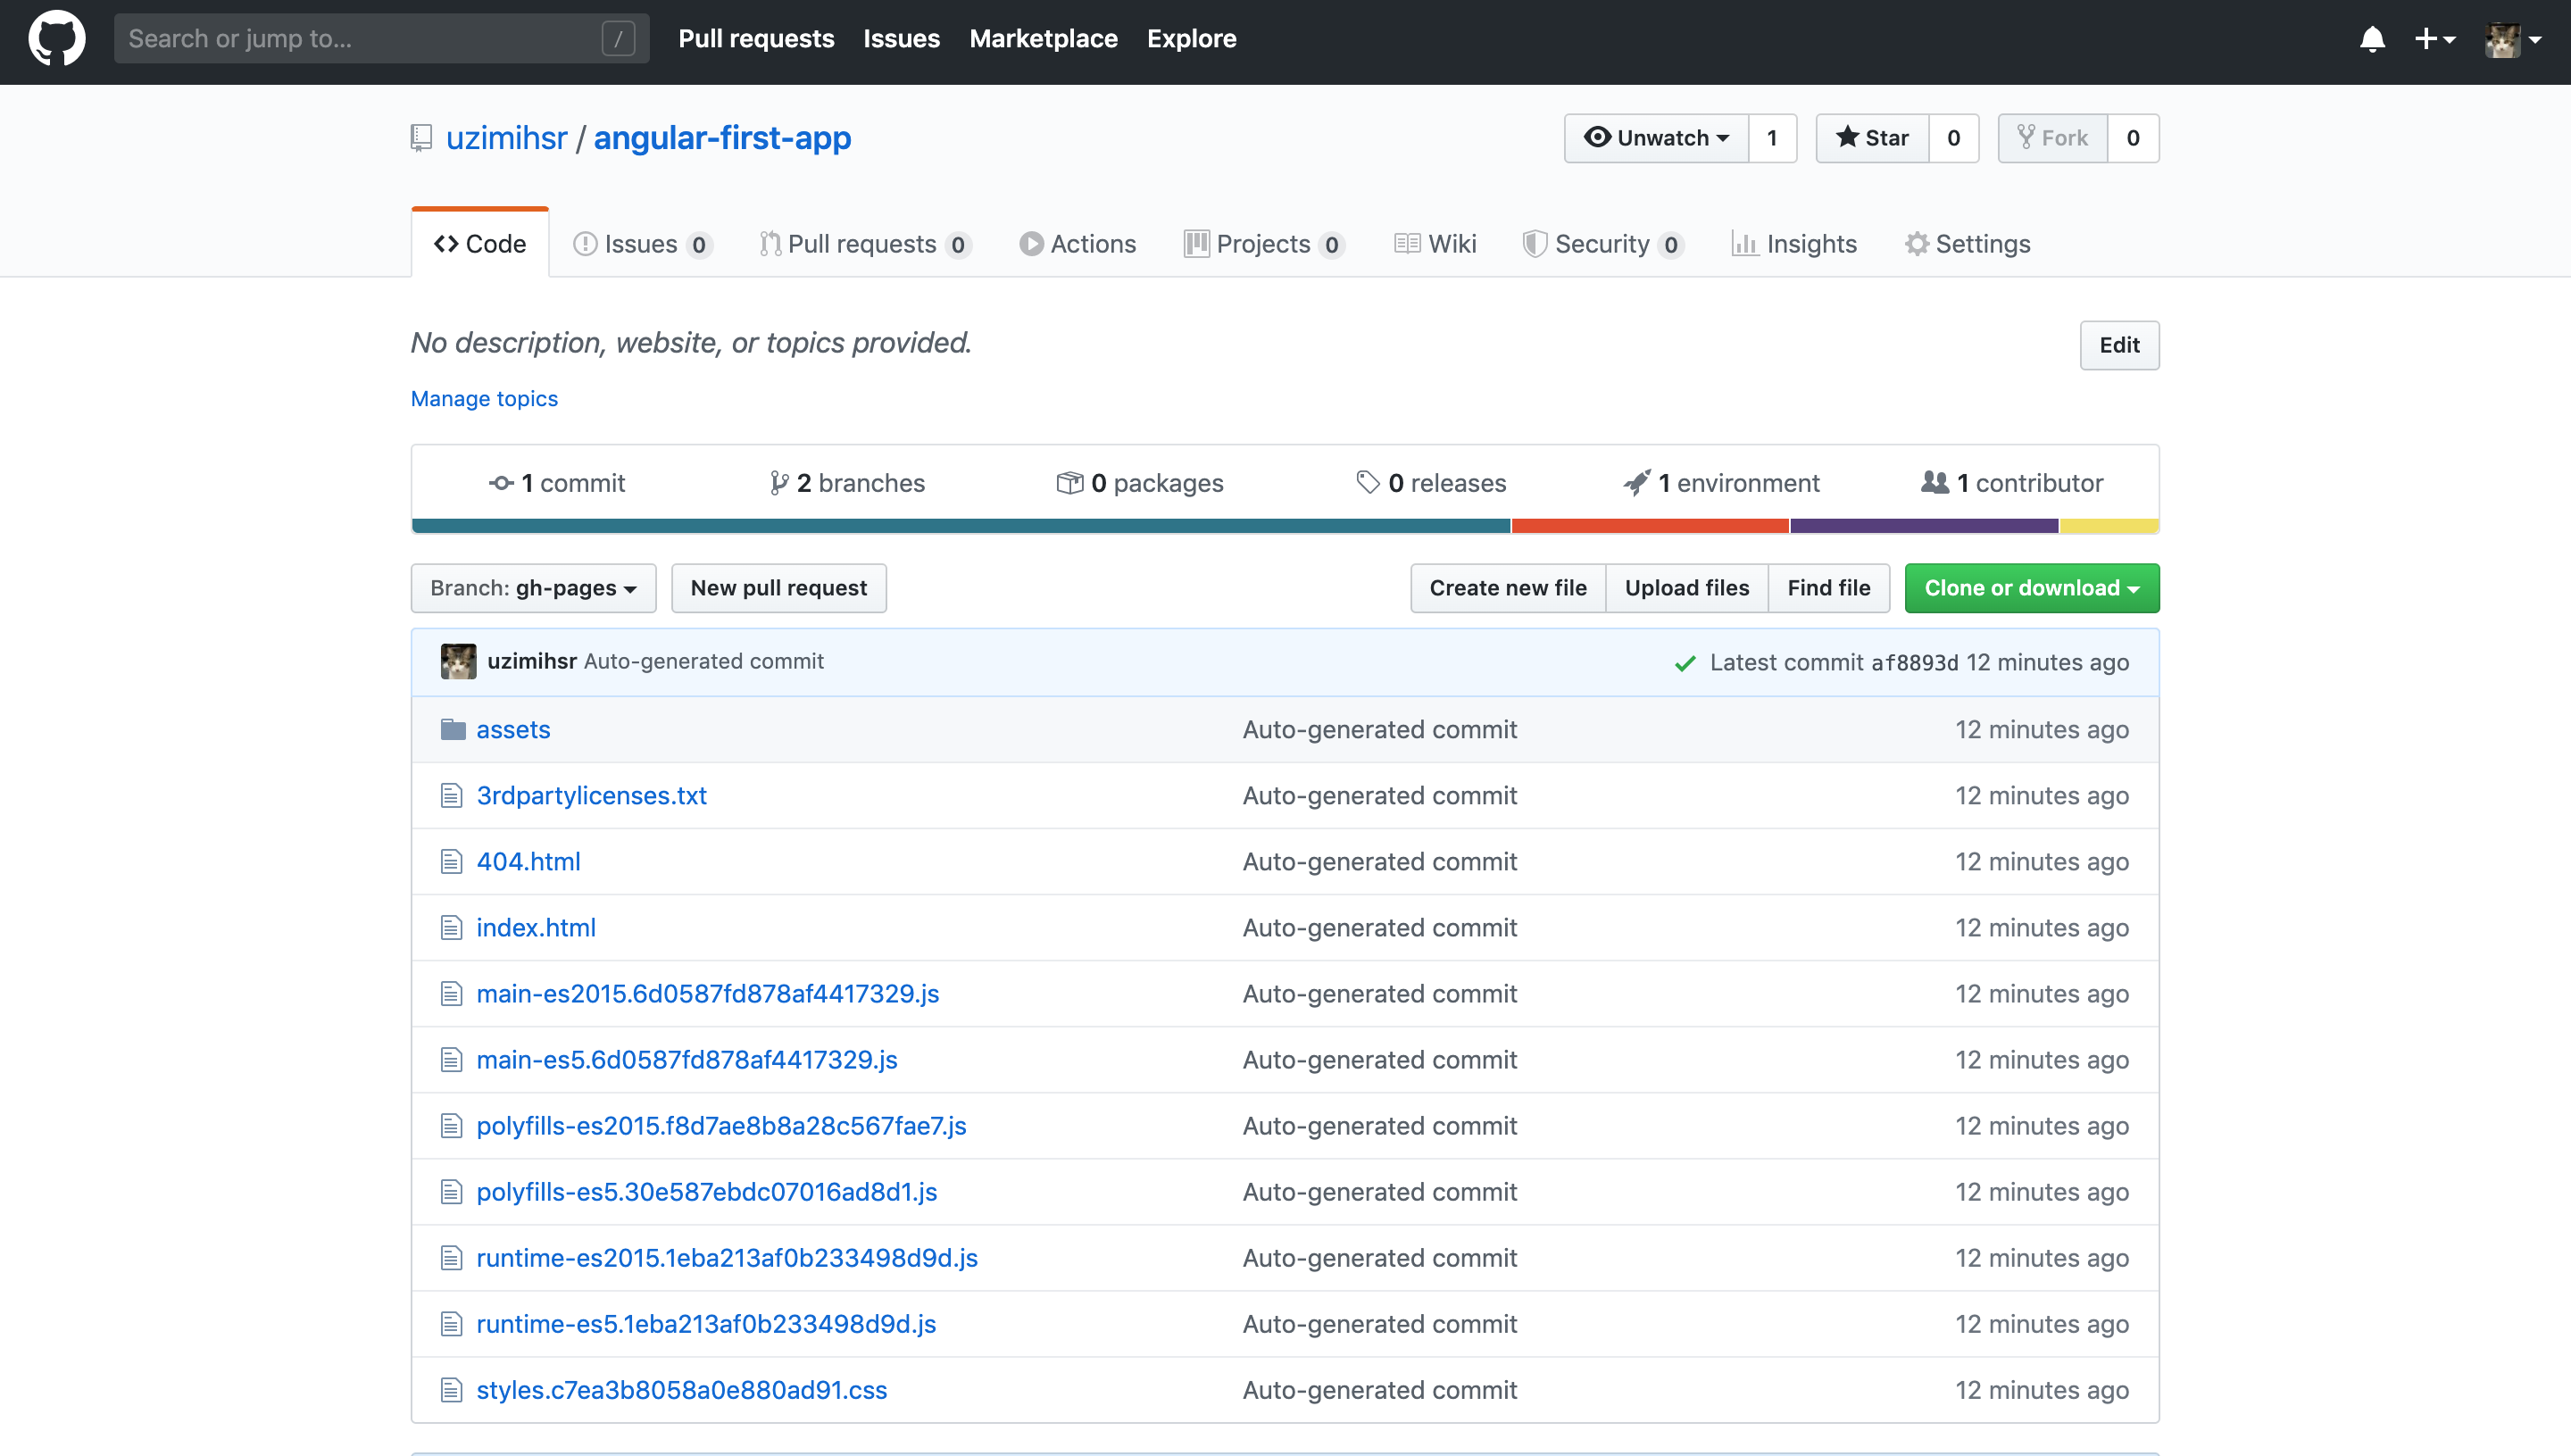Expand the Unwatch dropdown button
Viewport: 2571px width, 1456px height.
click(x=1656, y=138)
